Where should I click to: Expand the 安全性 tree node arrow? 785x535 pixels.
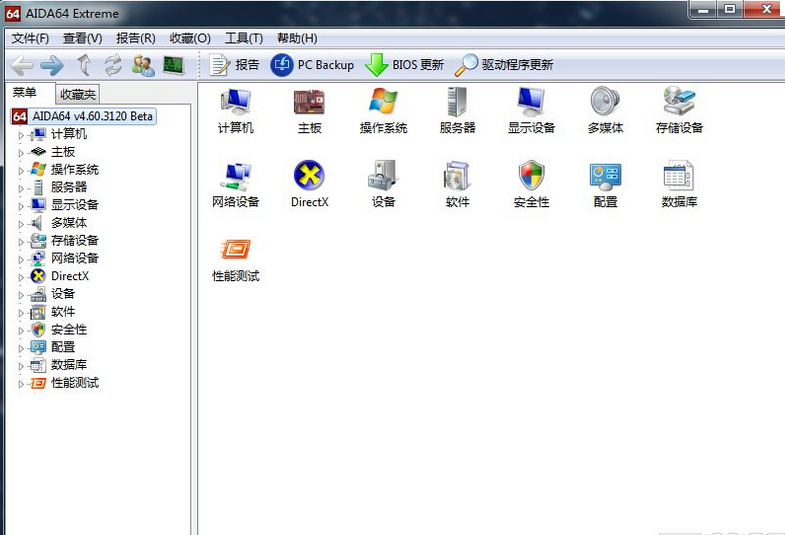click(x=21, y=331)
